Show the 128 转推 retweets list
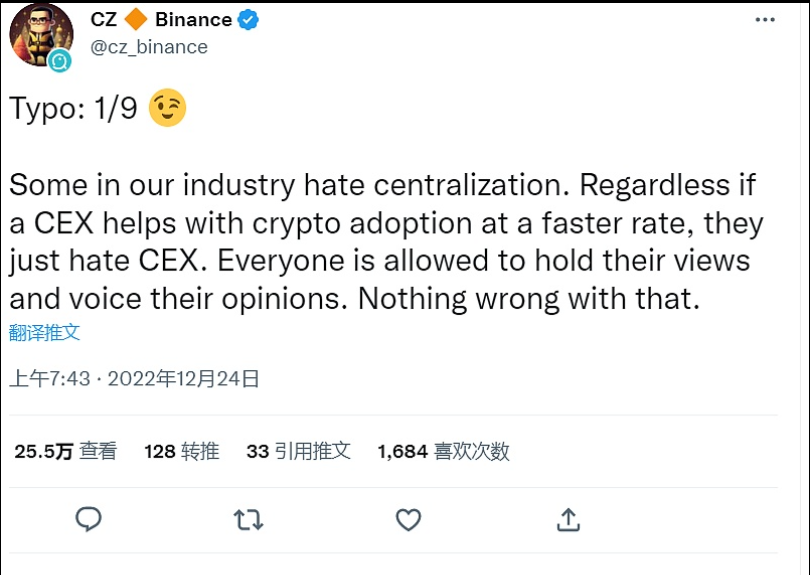This screenshot has width=810, height=575. [181, 452]
